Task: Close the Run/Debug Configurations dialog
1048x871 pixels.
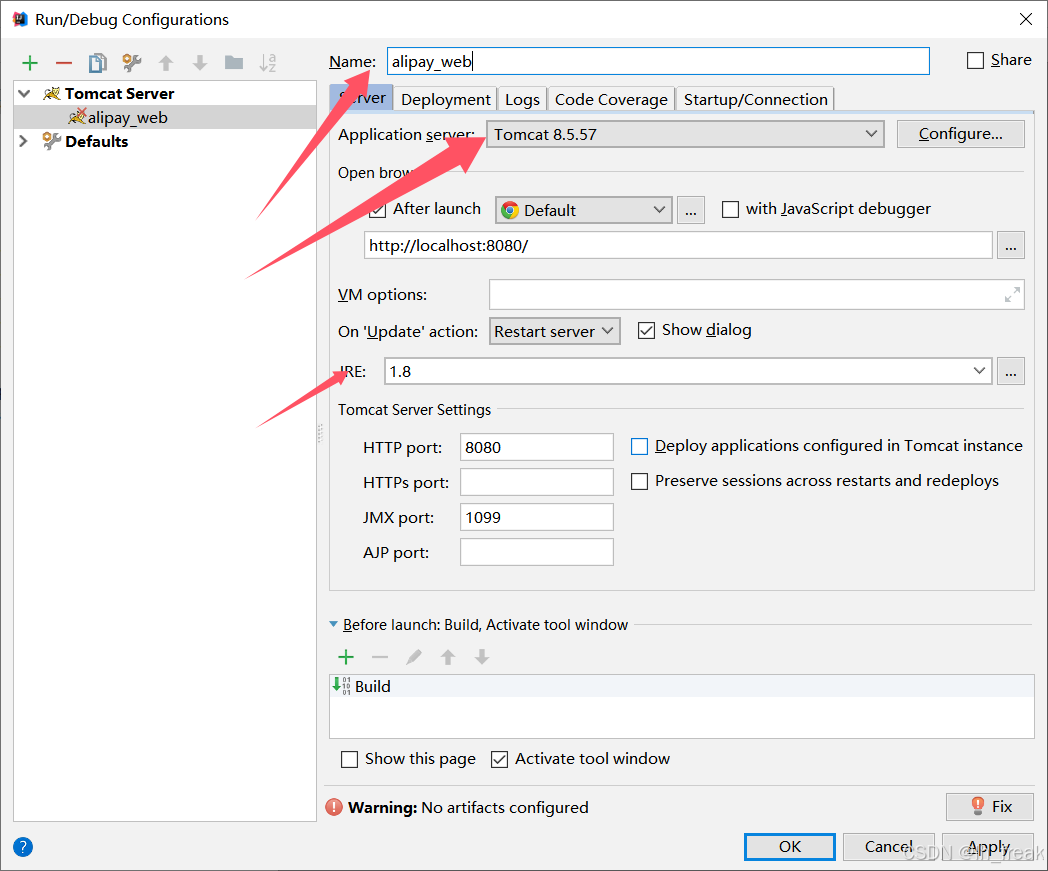Action: [1026, 19]
